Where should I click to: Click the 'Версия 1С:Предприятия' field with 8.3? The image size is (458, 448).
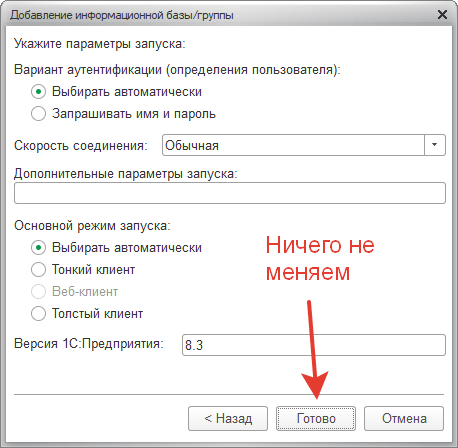tap(314, 345)
